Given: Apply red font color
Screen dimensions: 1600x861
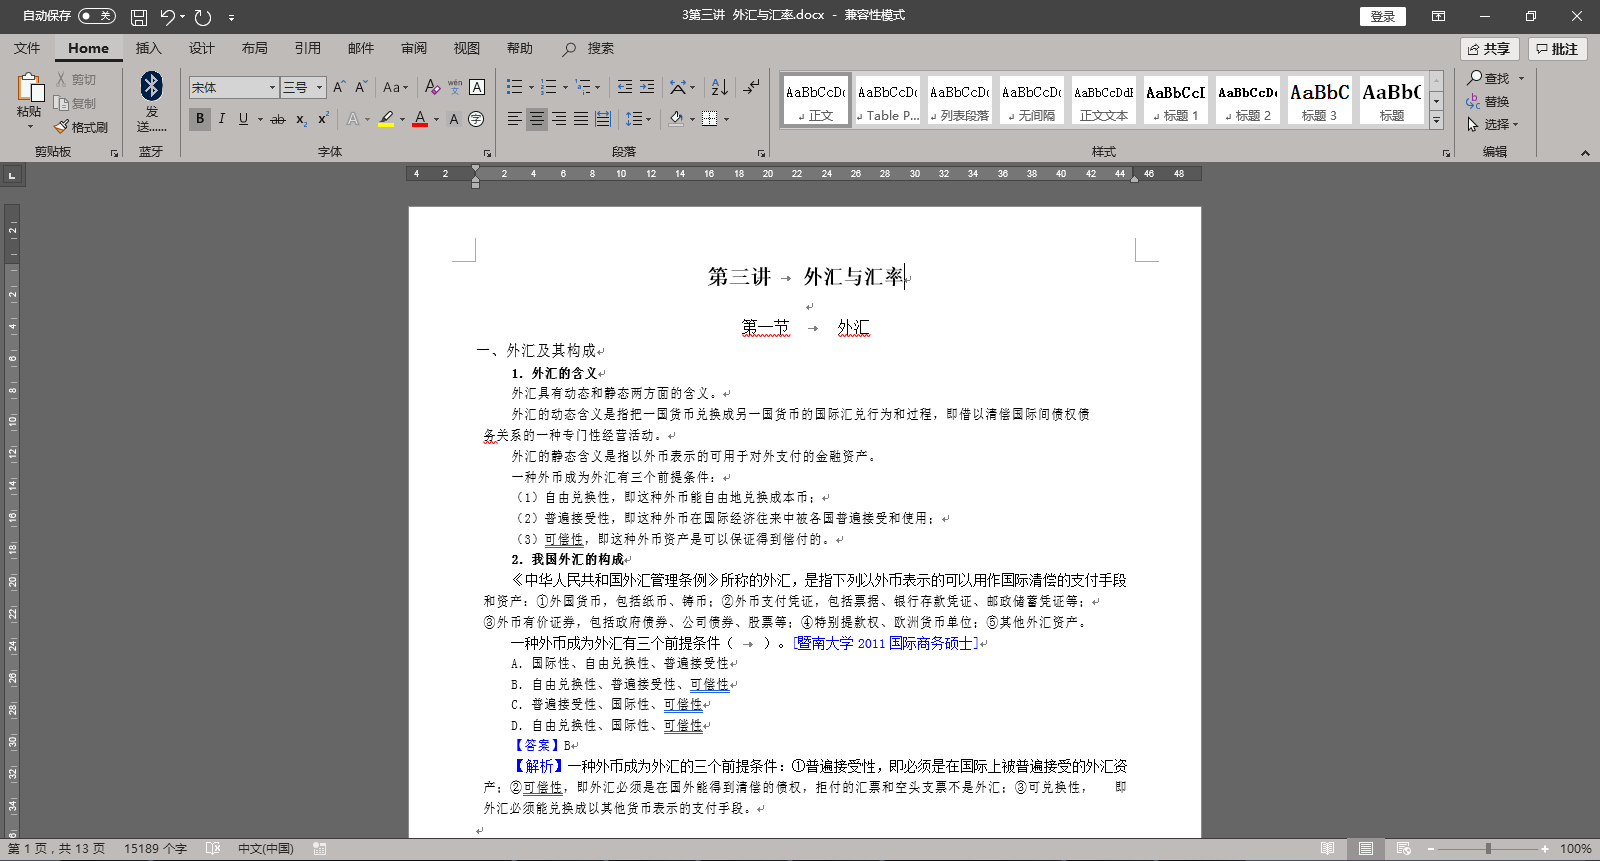Looking at the screenshot, I should (x=420, y=119).
